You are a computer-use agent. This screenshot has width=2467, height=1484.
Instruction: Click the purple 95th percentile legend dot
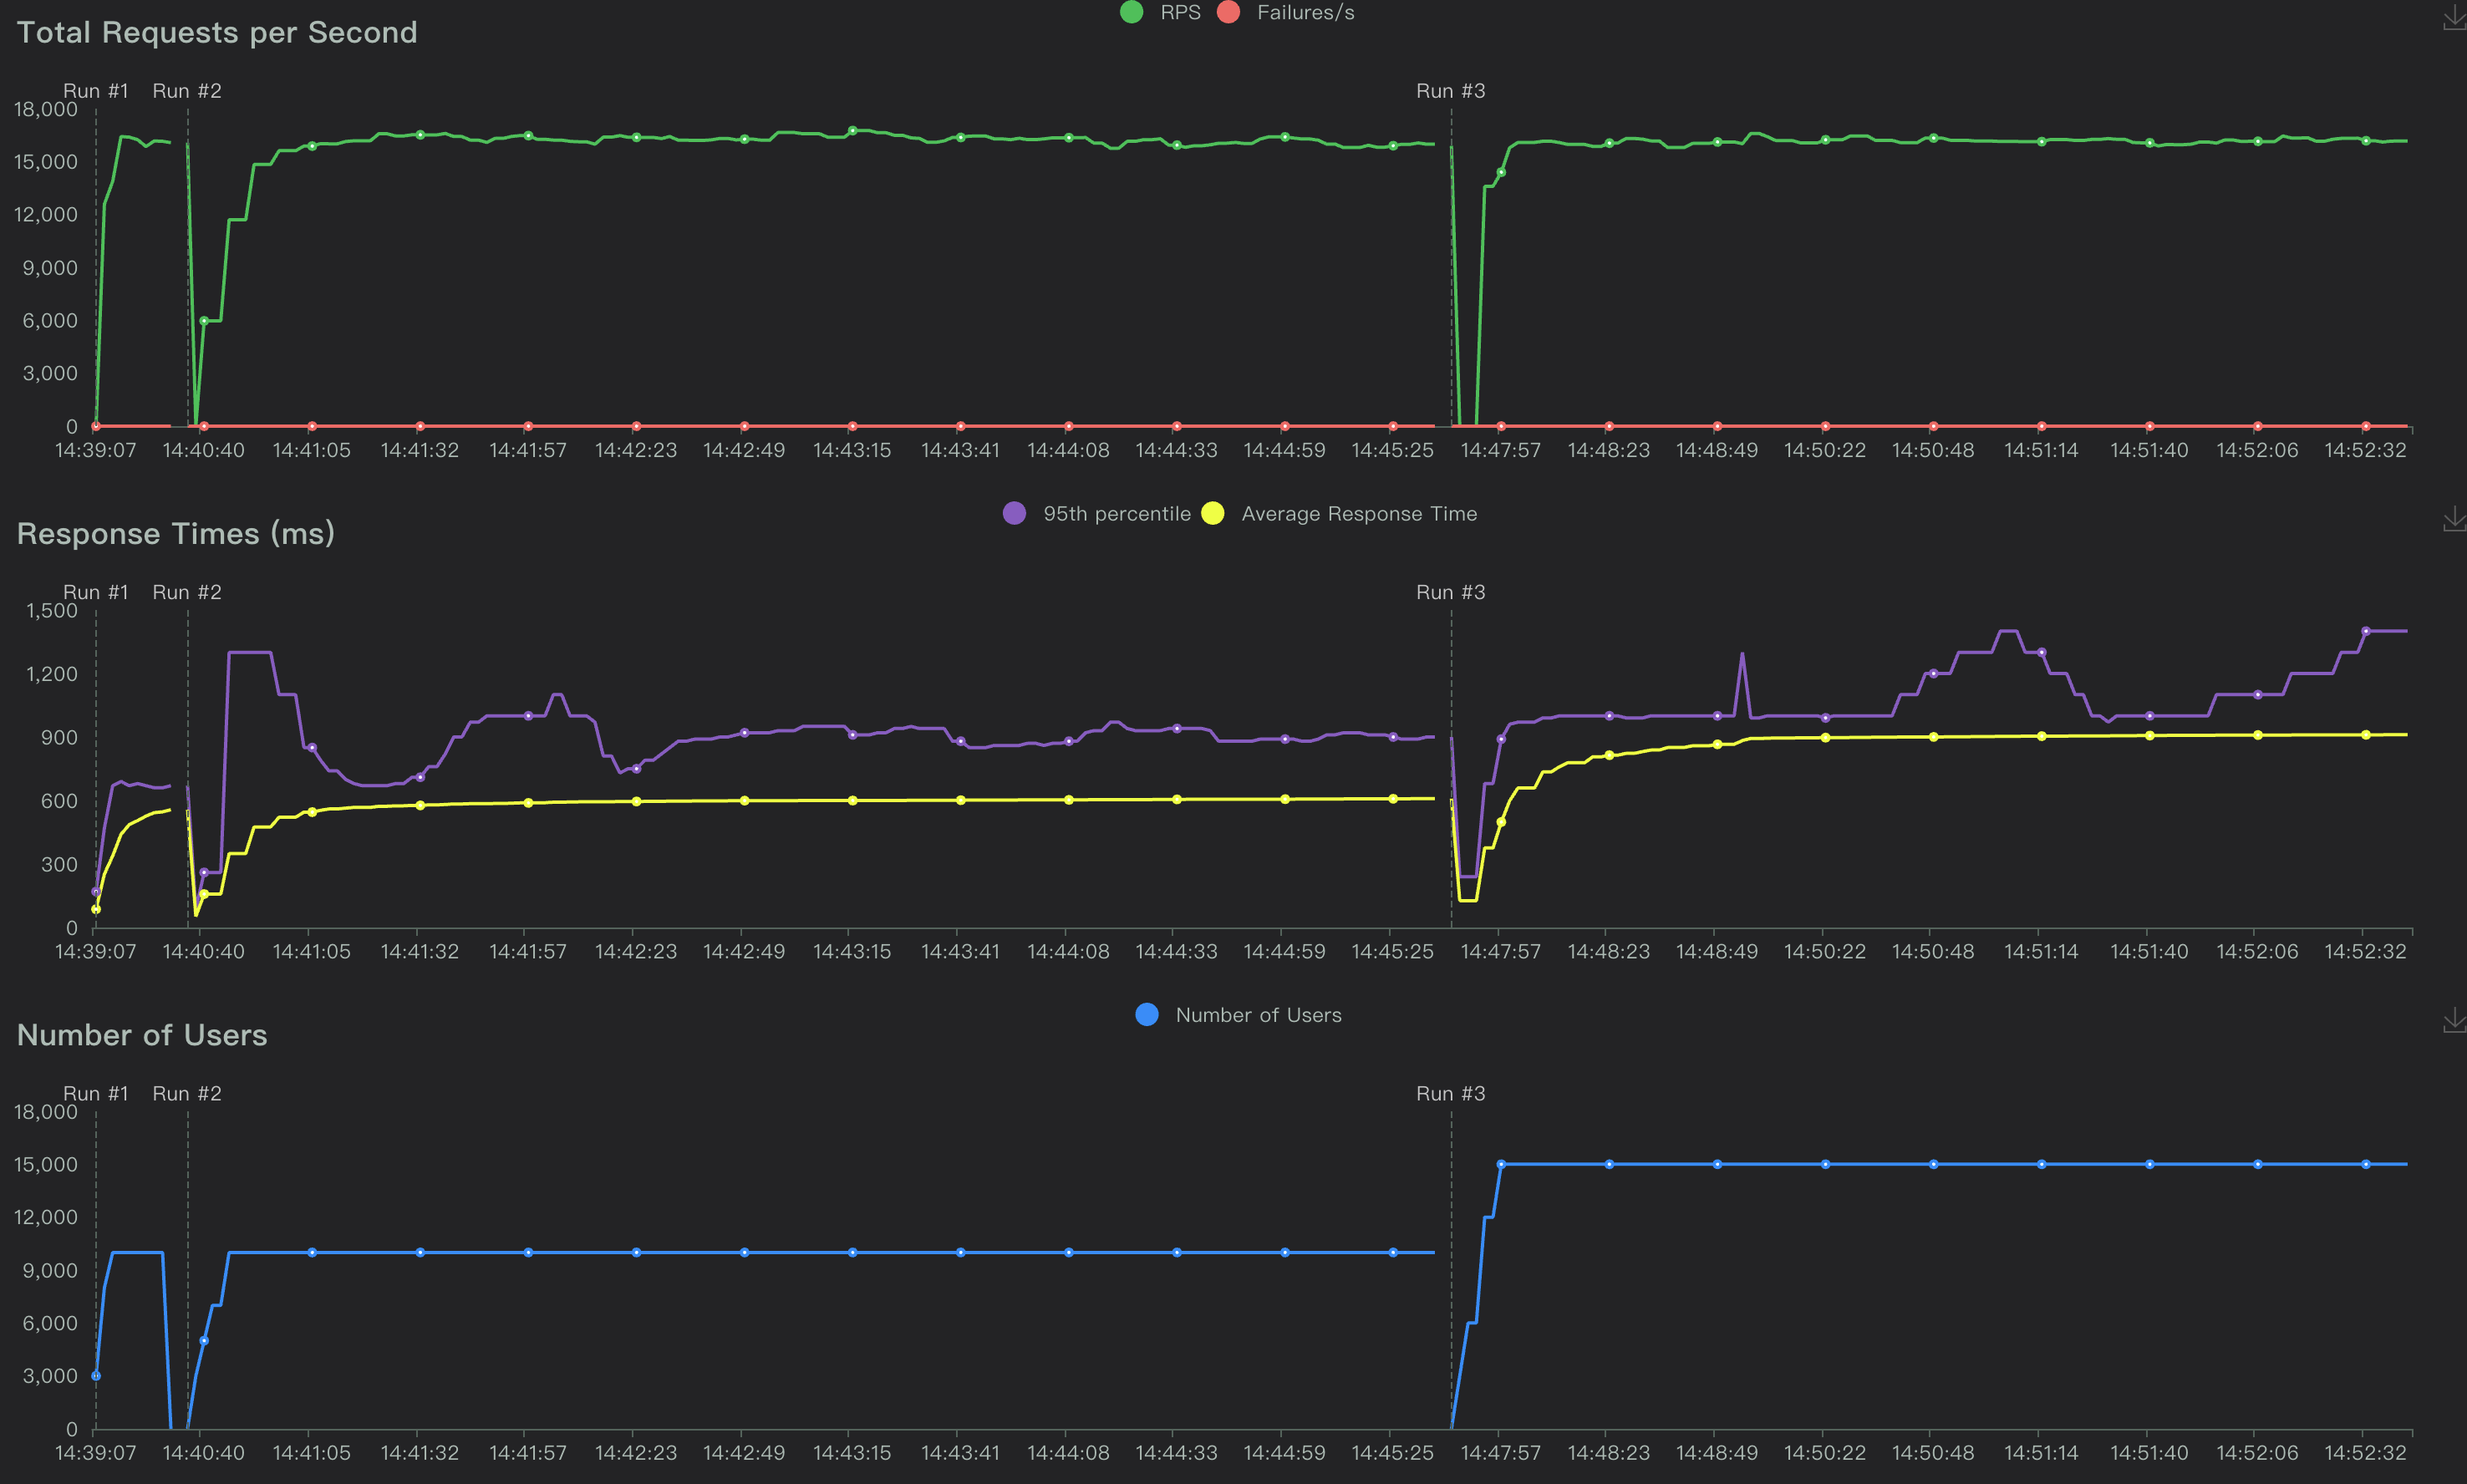[1014, 514]
